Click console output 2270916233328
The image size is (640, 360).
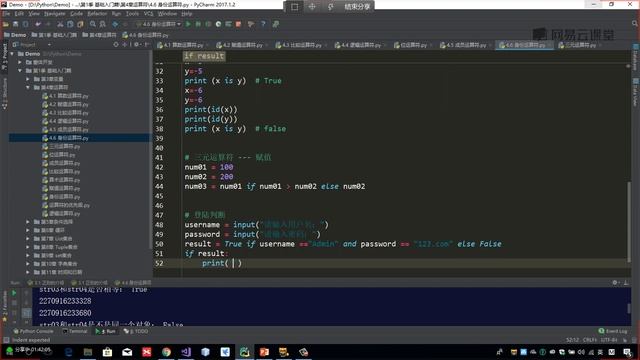pos(65,301)
